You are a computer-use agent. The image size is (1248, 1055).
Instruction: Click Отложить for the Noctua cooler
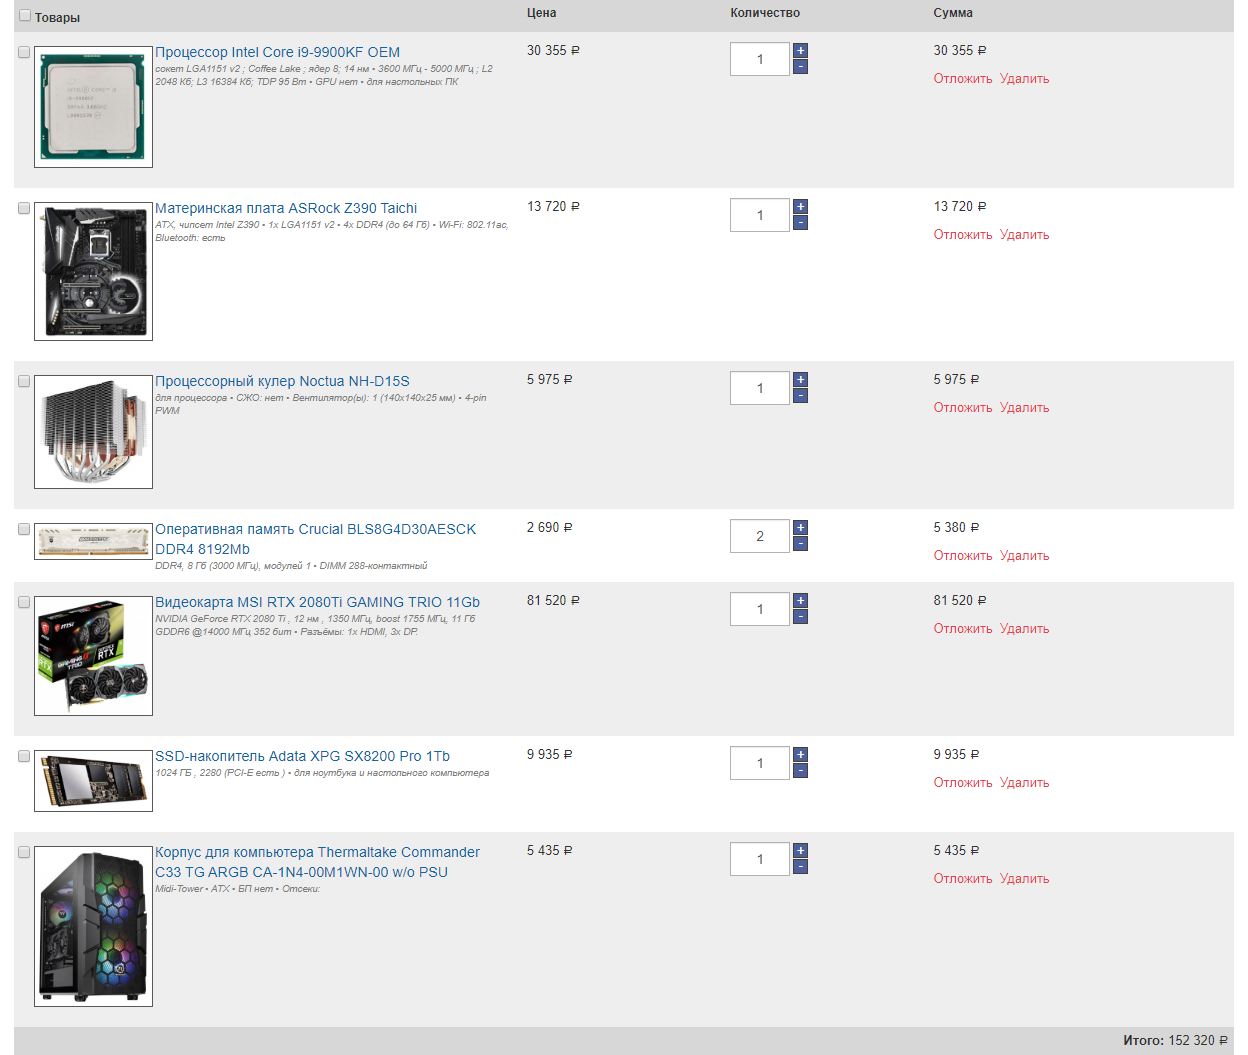963,408
